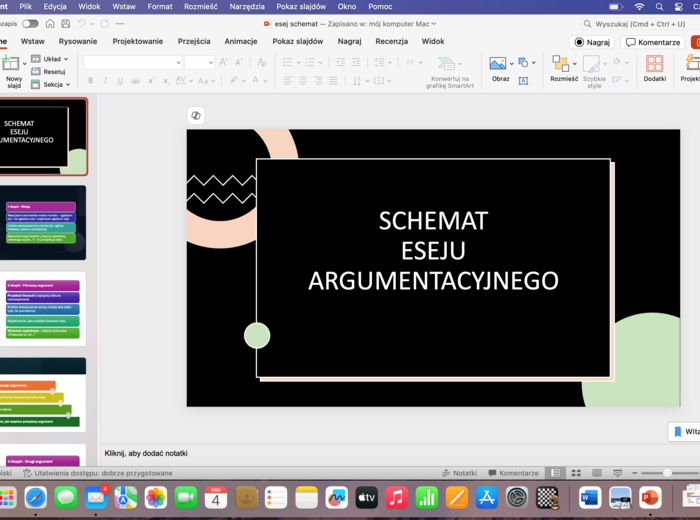Switch to slide sorter view in status bar

(576, 473)
